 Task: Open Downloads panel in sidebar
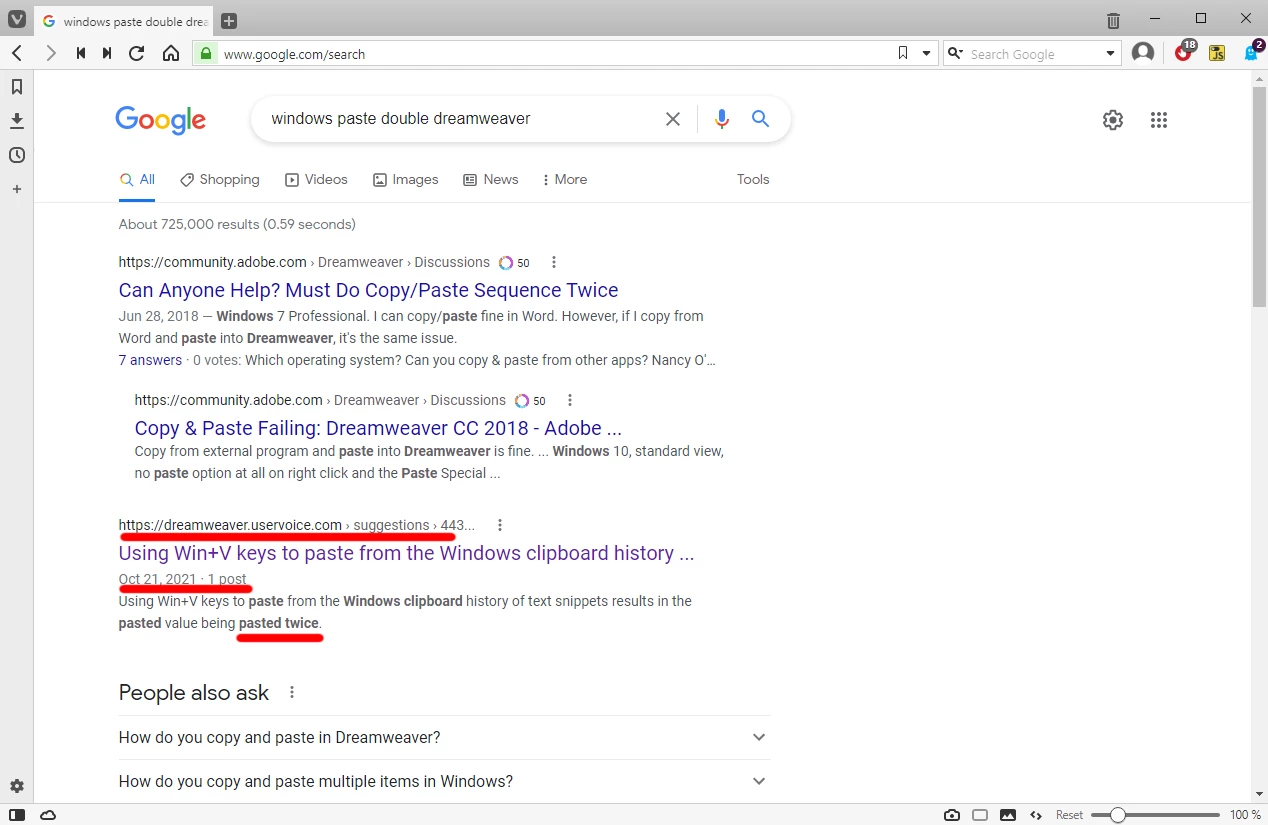pyautogui.click(x=17, y=121)
